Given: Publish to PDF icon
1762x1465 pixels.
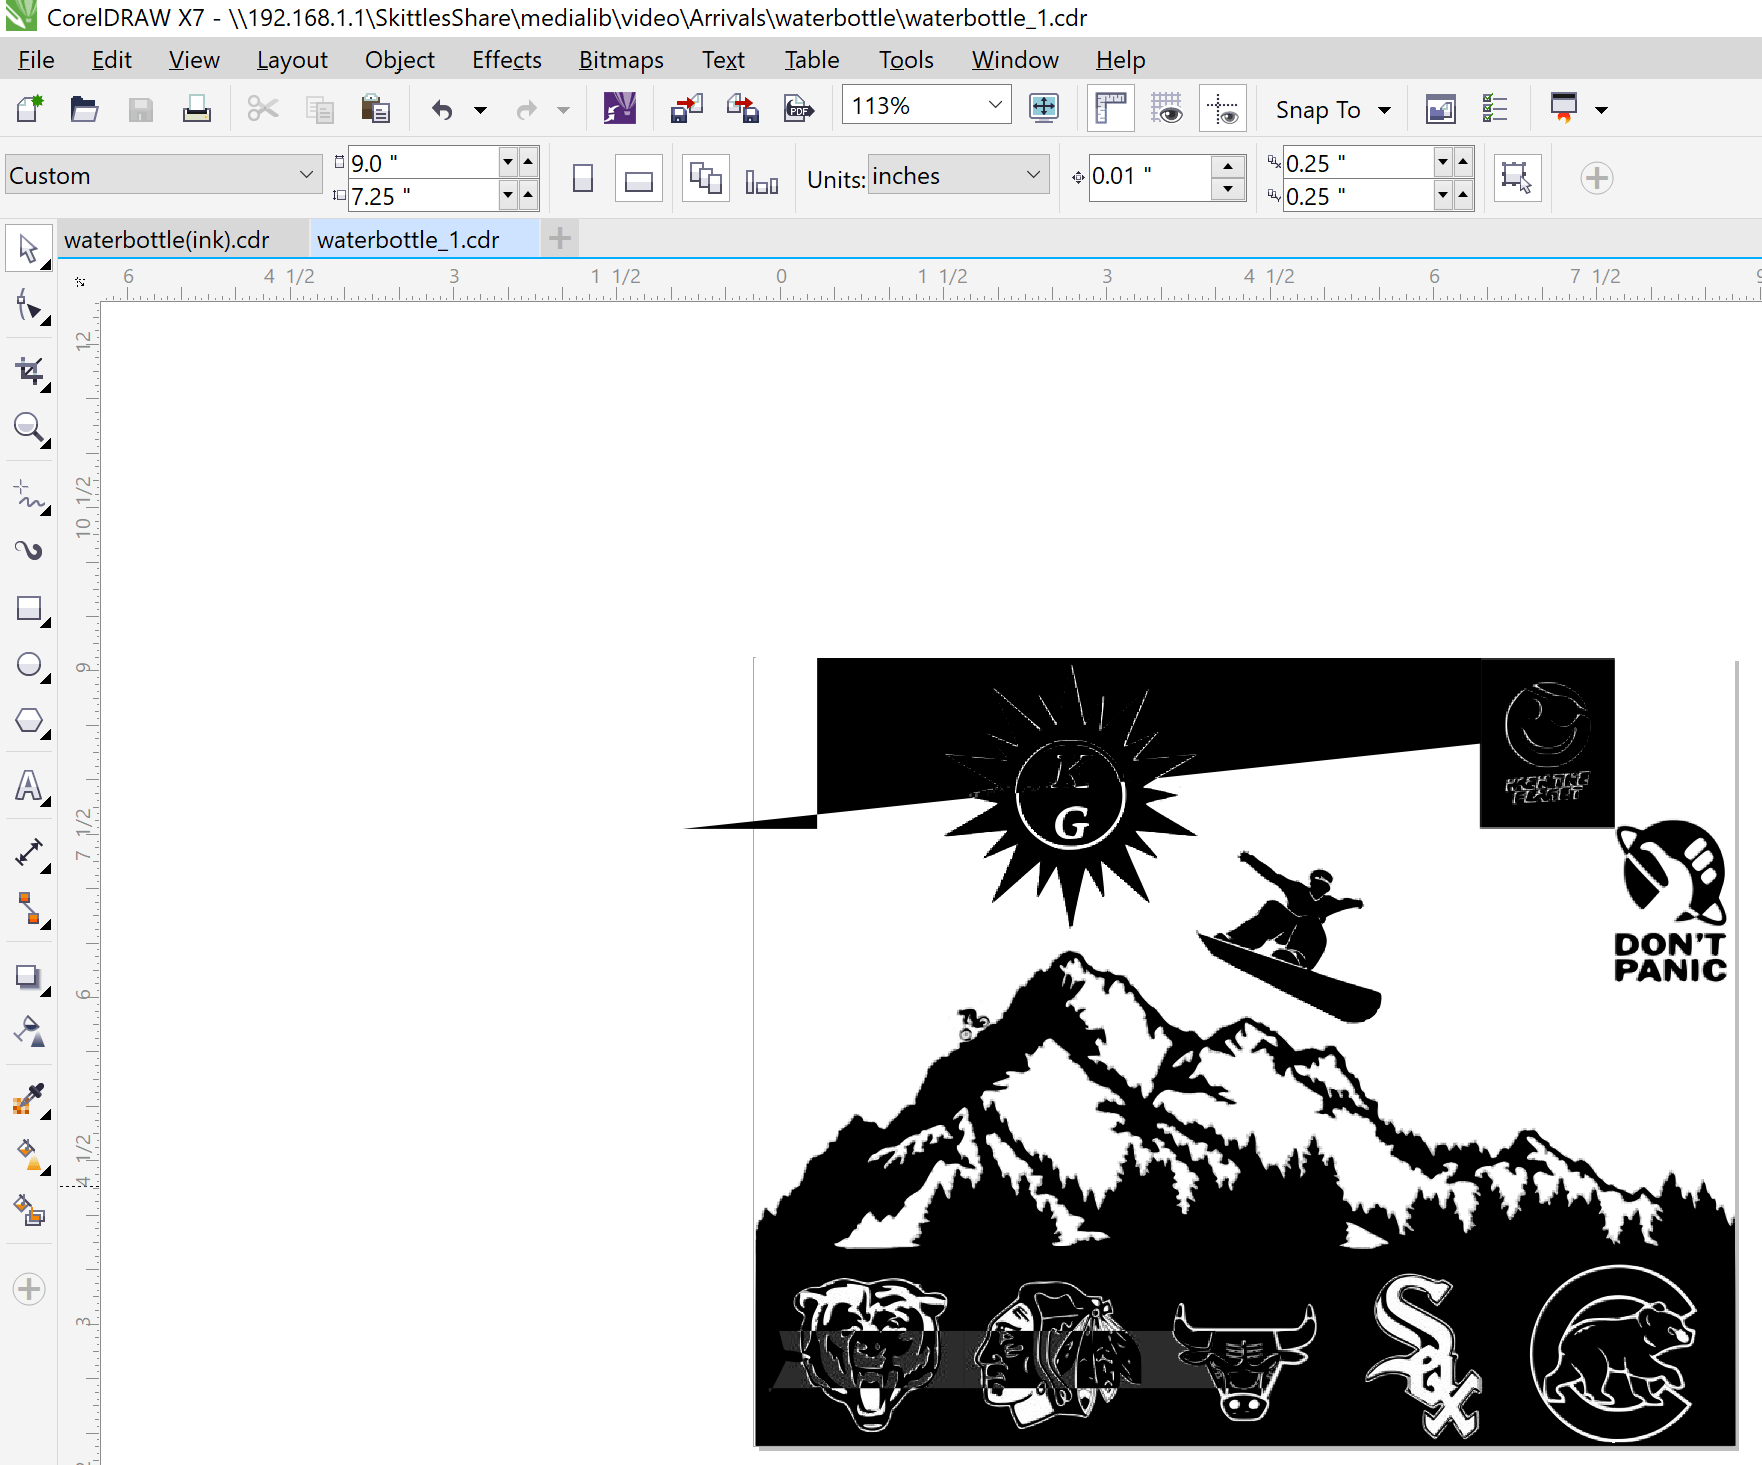Looking at the screenshot, I should [798, 108].
